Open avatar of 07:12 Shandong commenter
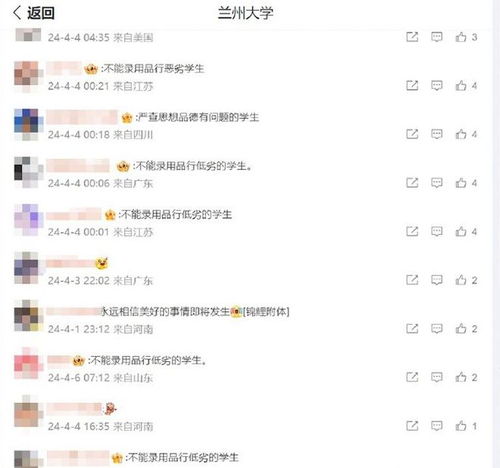Screen dimensions: 500x468 point(28,364)
